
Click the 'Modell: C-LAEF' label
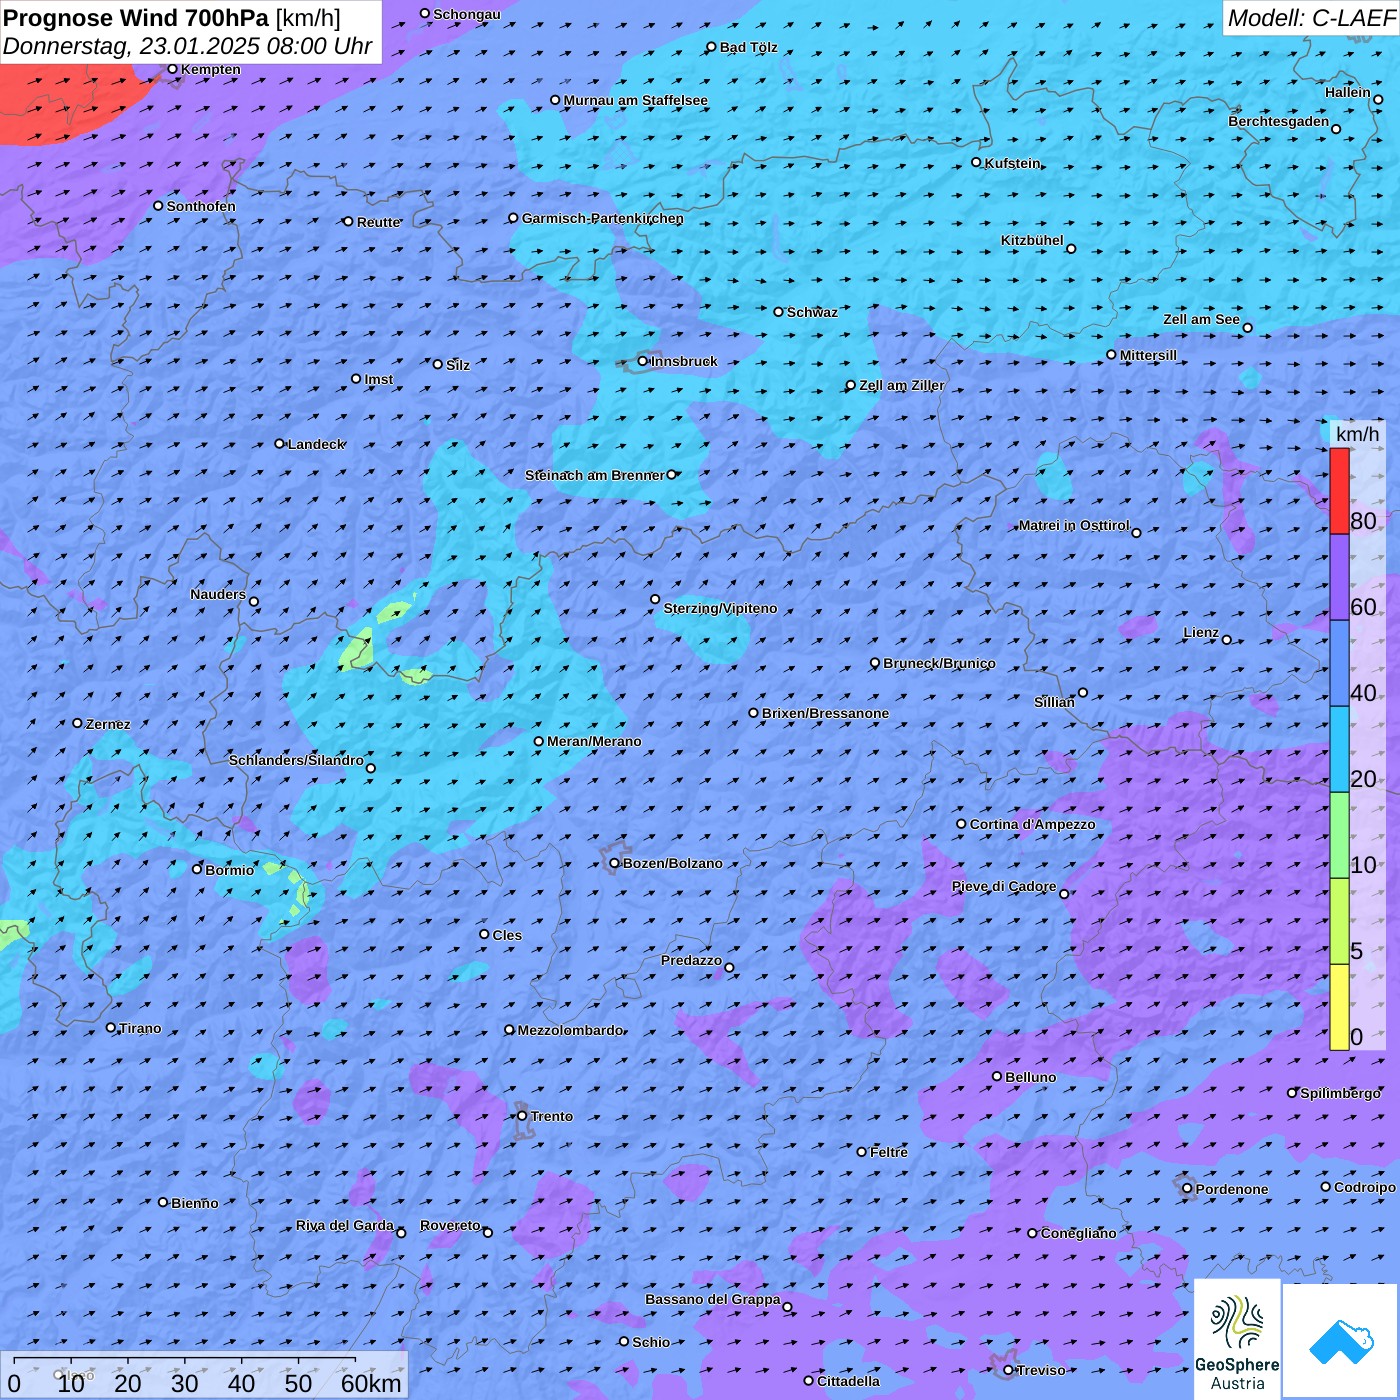tap(1311, 18)
